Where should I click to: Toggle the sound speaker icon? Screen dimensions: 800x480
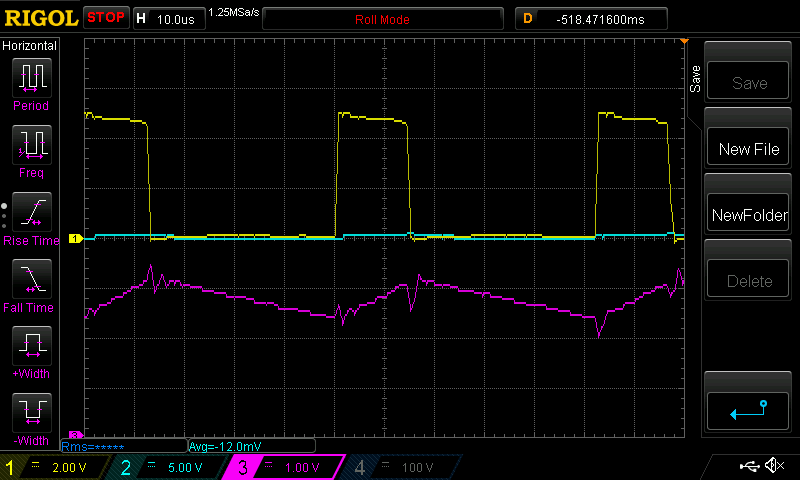[773, 466]
